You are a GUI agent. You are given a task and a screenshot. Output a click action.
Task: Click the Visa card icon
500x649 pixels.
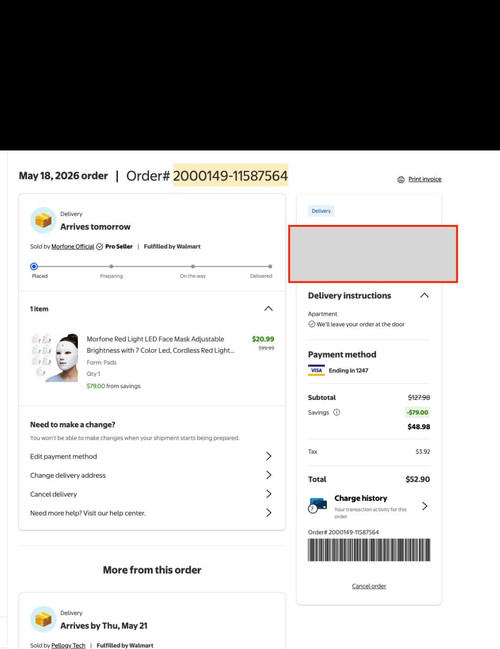click(316, 370)
